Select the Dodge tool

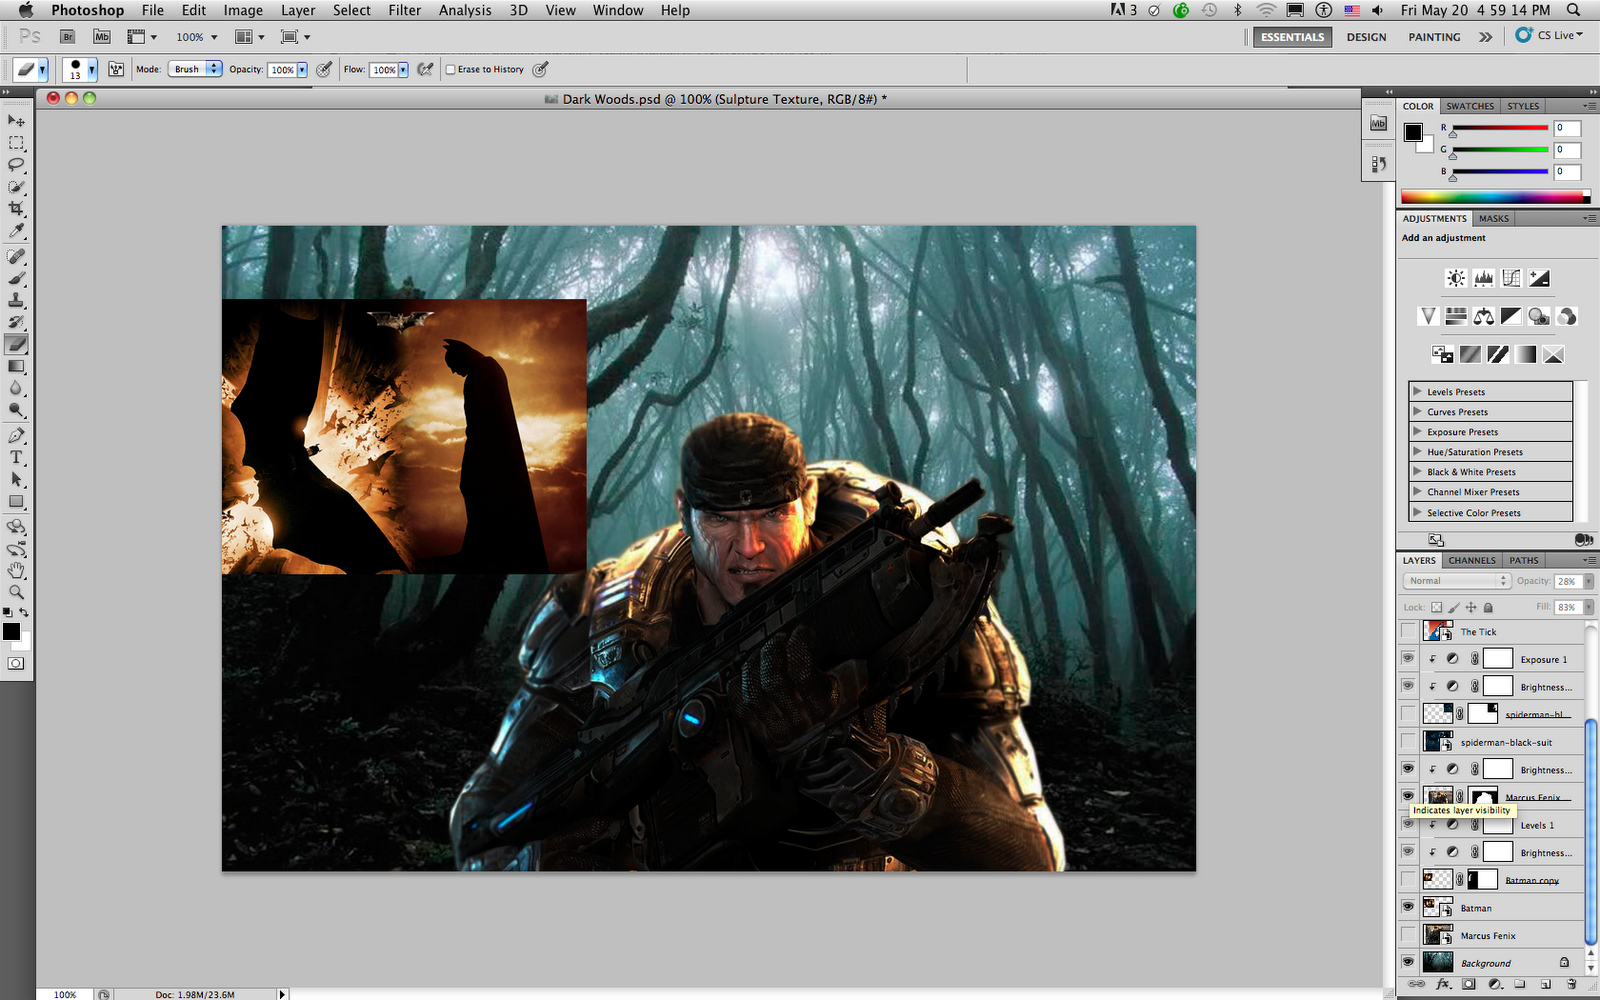(x=16, y=410)
